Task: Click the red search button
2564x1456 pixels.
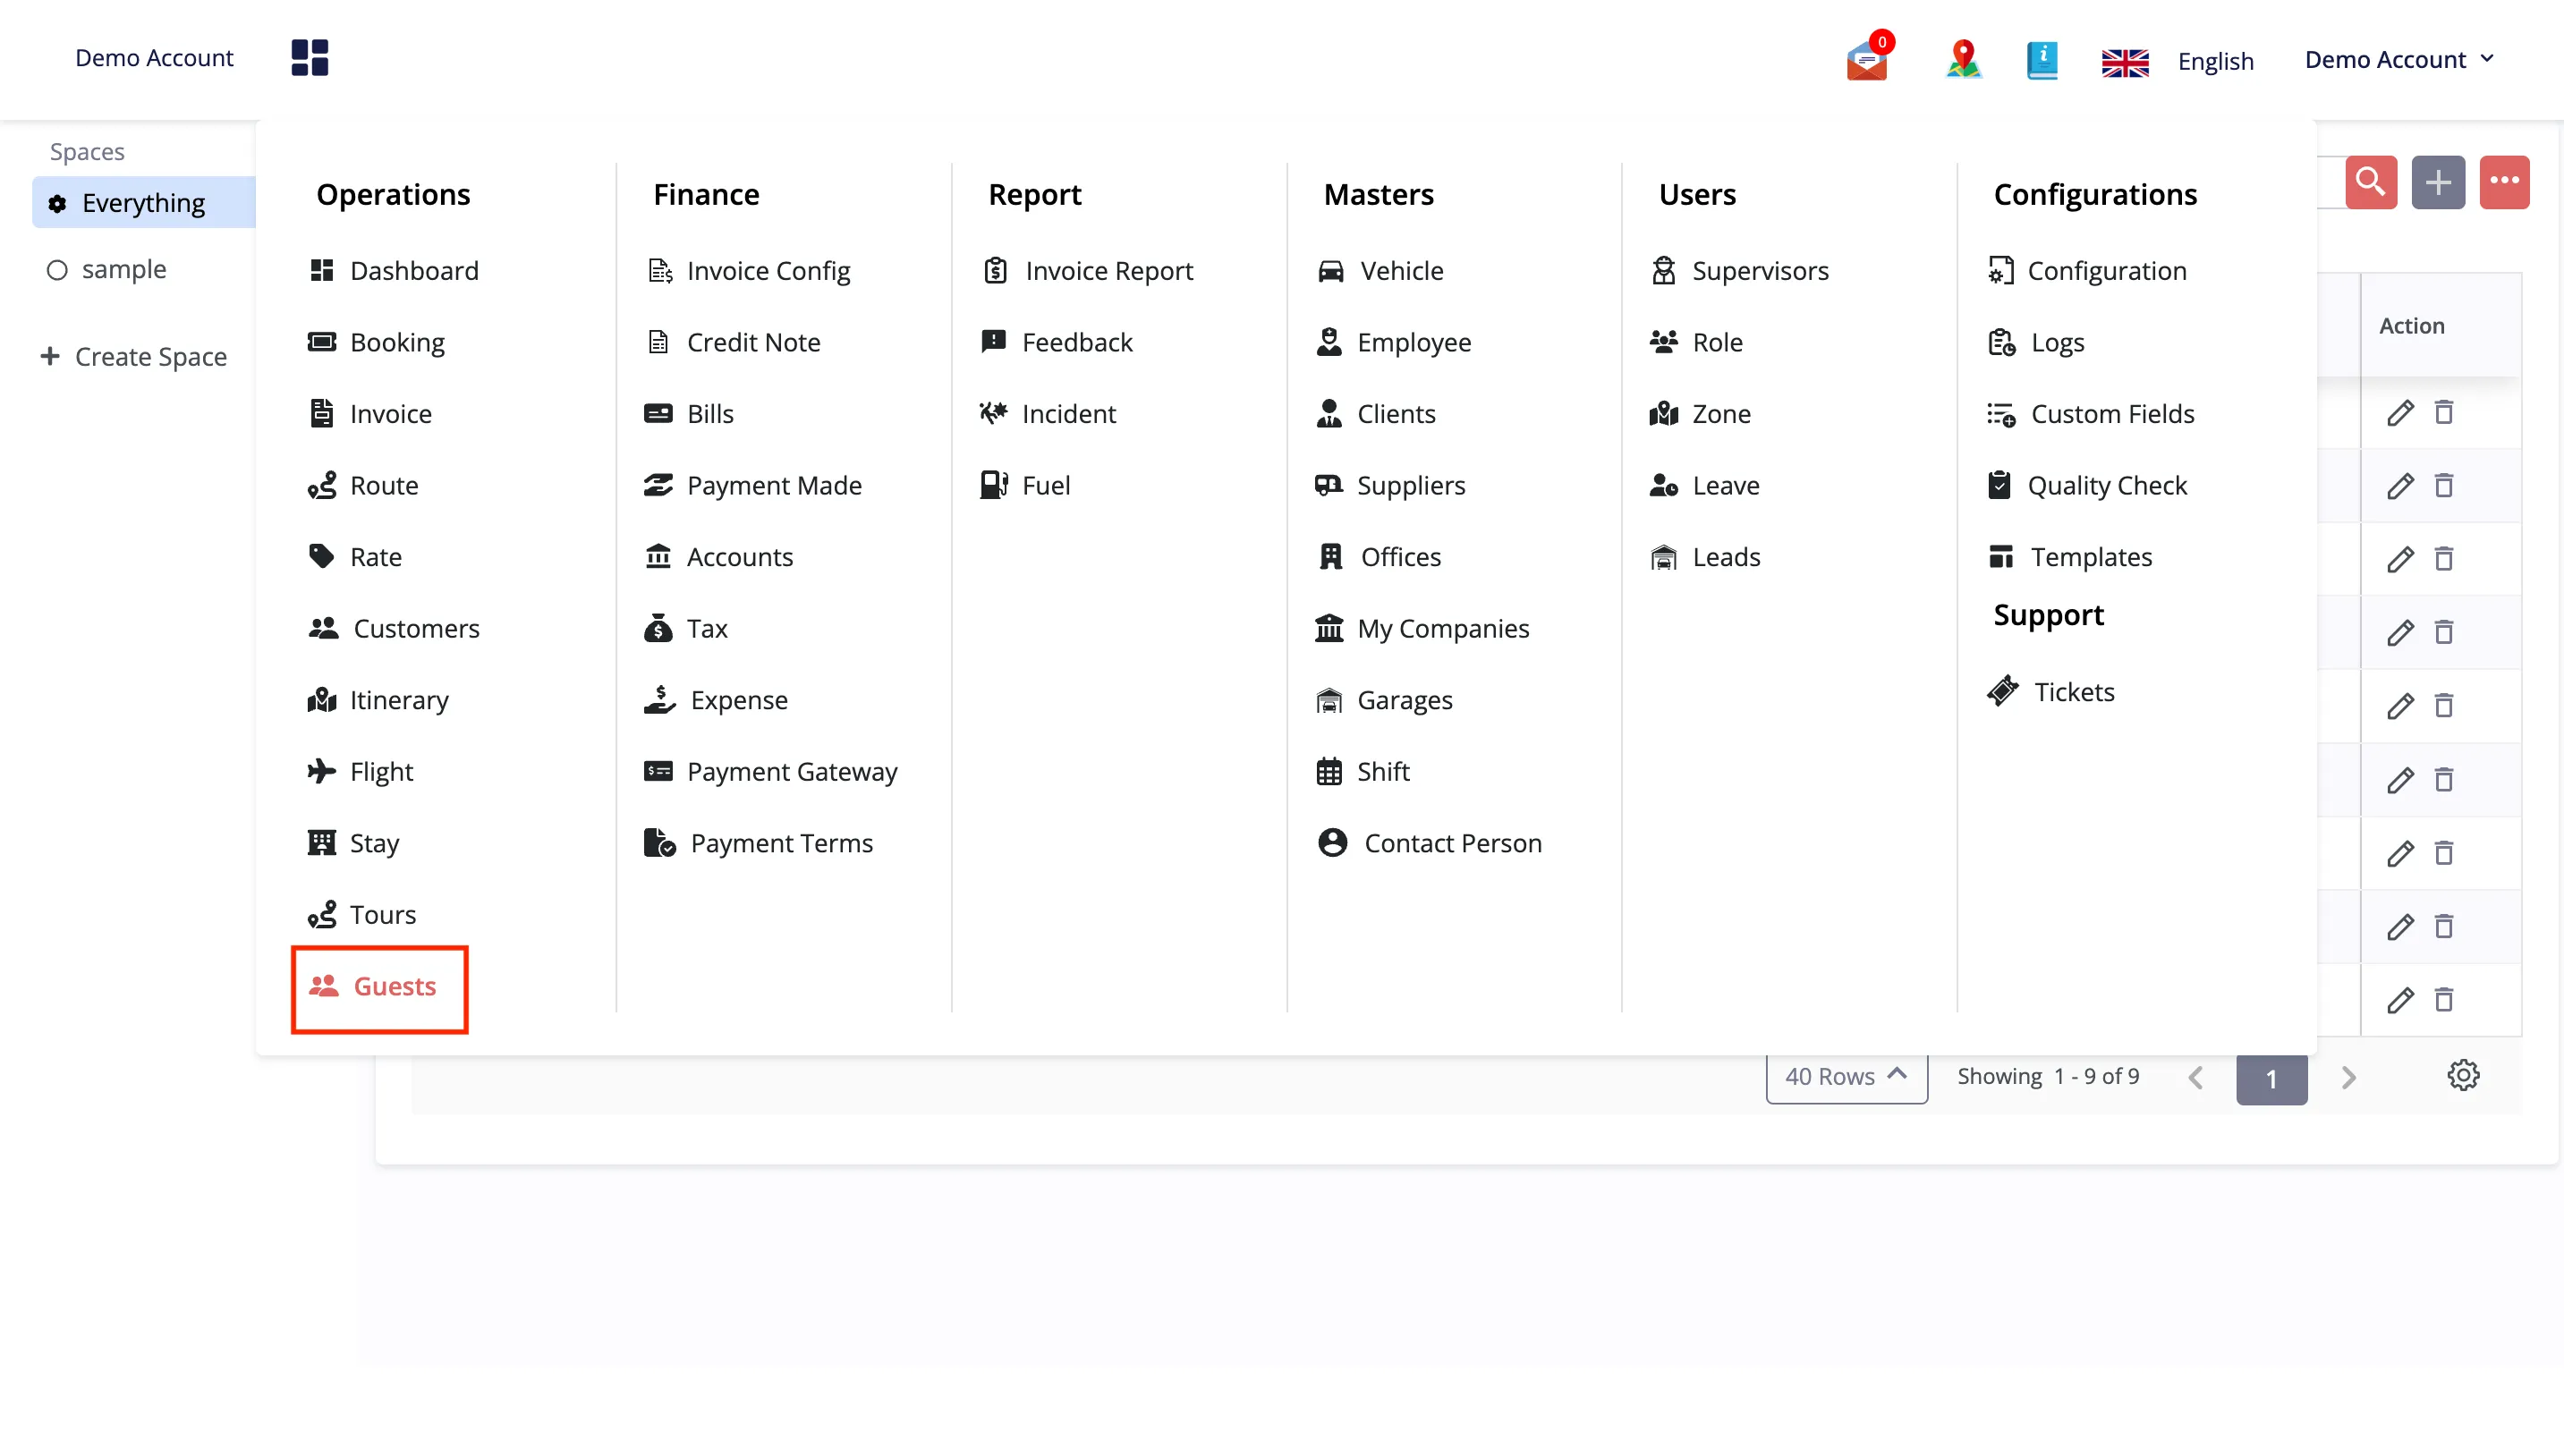Action: (x=2370, y=182)
